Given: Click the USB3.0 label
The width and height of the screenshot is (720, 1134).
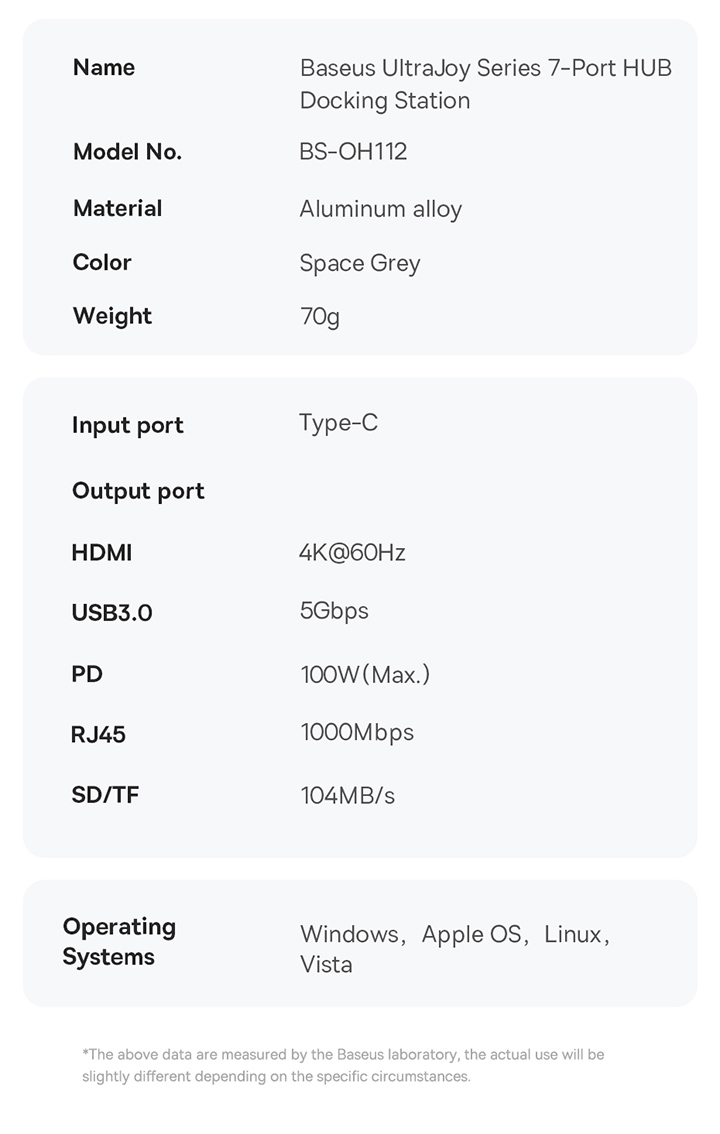Looking at the screenshot, I should [112, 613].
